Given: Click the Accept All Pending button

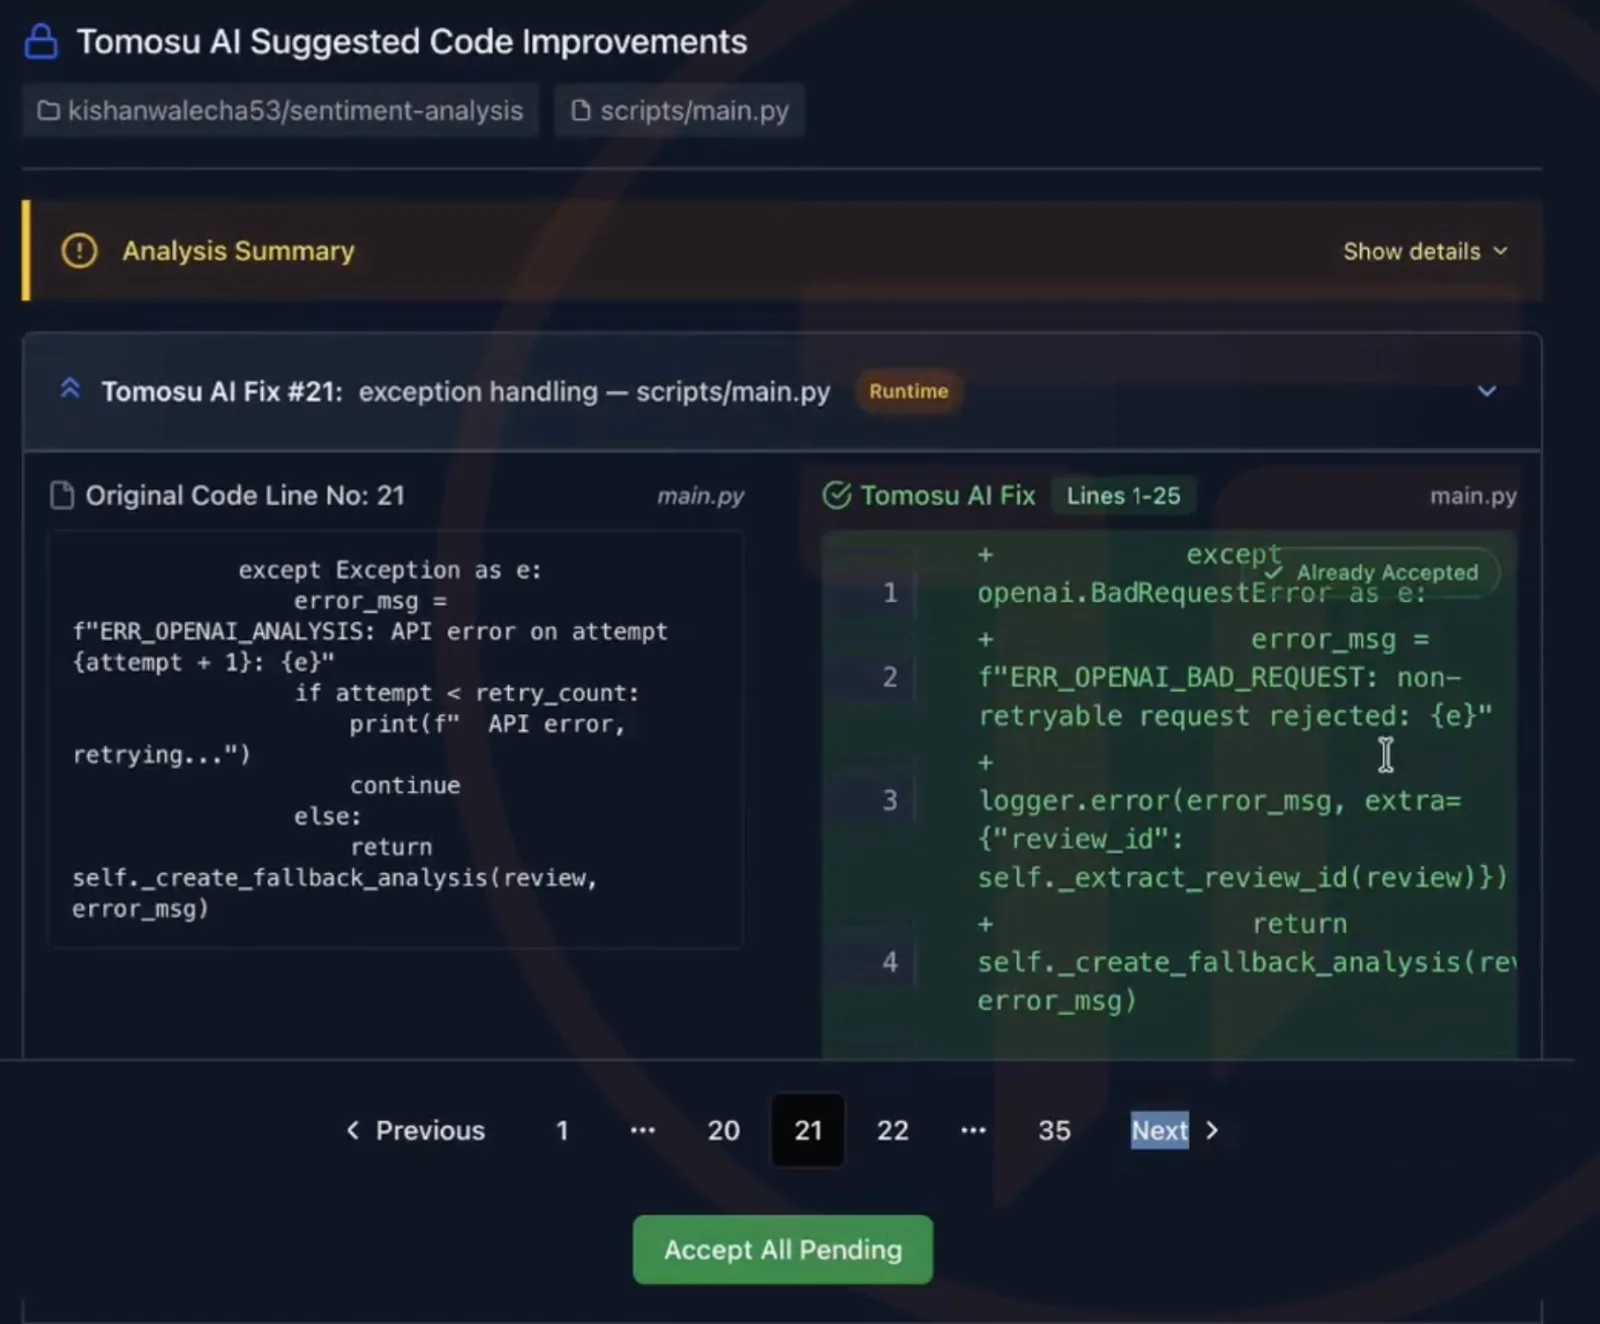Looking at the screenshot, I should click(783, 1249).
